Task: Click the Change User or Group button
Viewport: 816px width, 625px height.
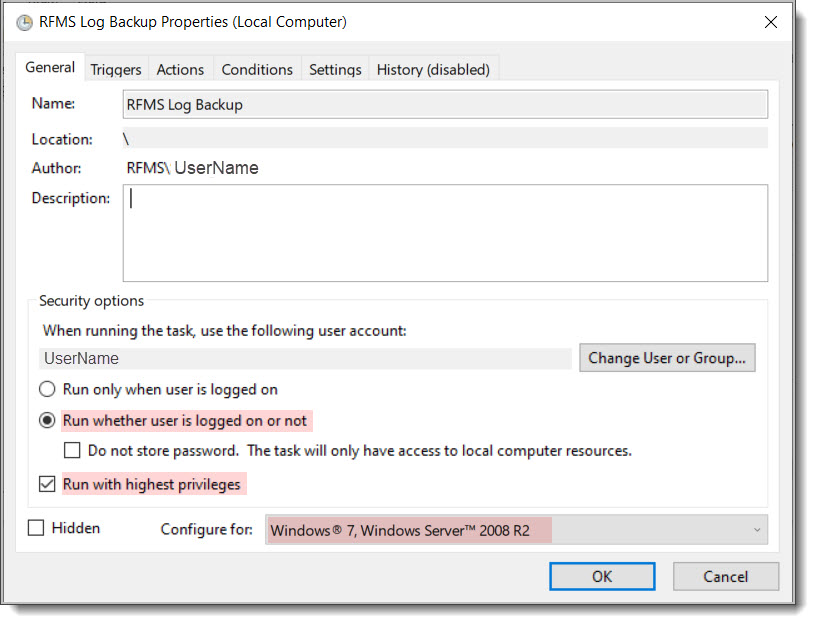Action: [x=667, y=357]
